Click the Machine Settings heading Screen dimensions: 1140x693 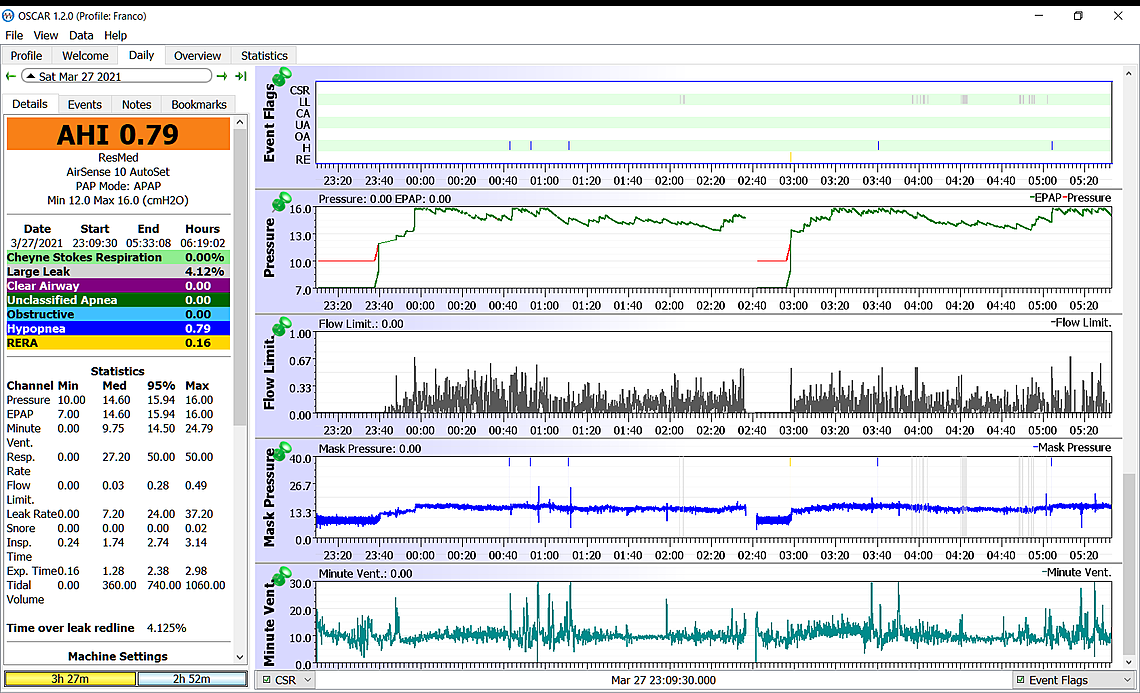[x=118, y=656]
